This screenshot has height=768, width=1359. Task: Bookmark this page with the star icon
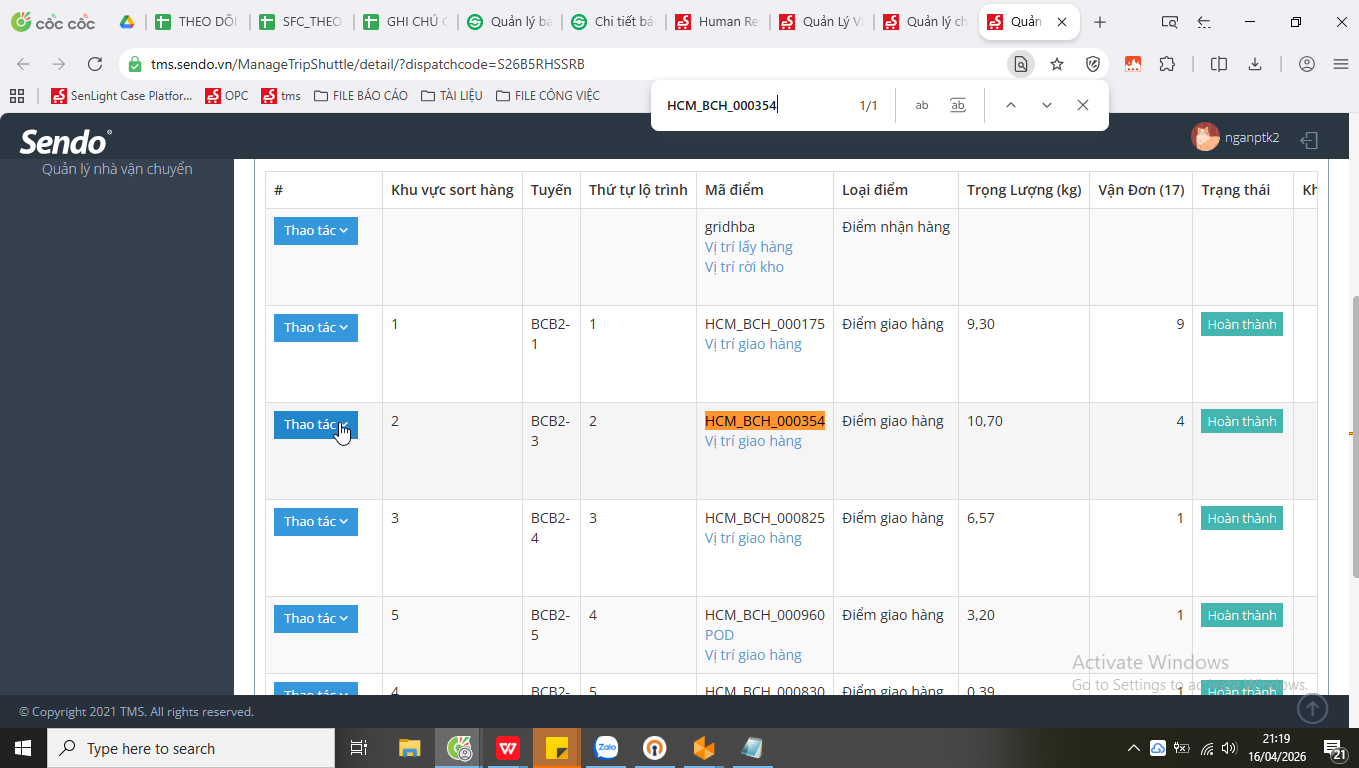[1057, 64]
